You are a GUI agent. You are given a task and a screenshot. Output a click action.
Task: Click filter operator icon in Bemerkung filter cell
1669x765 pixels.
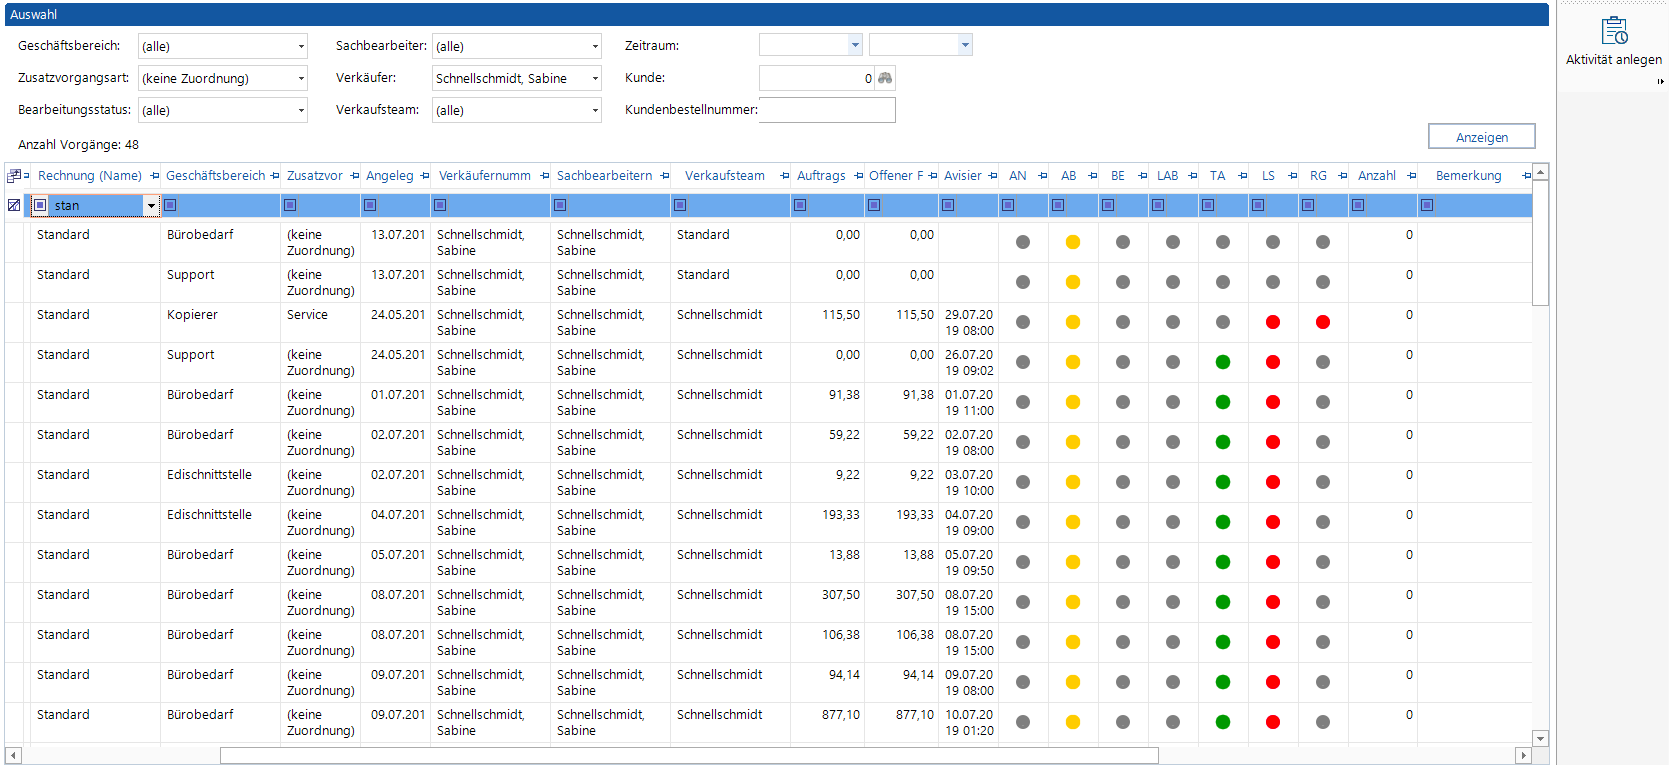point(1427,205)
